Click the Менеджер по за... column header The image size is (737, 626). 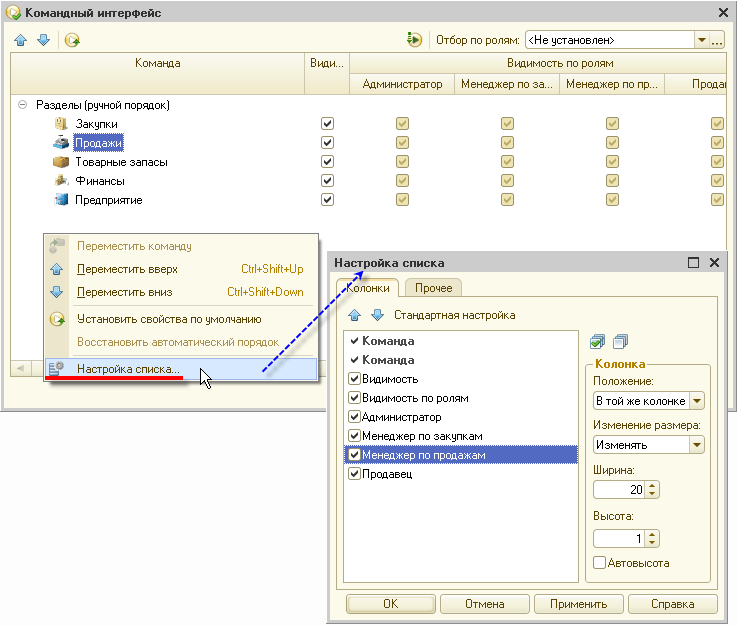click(507, 84)
